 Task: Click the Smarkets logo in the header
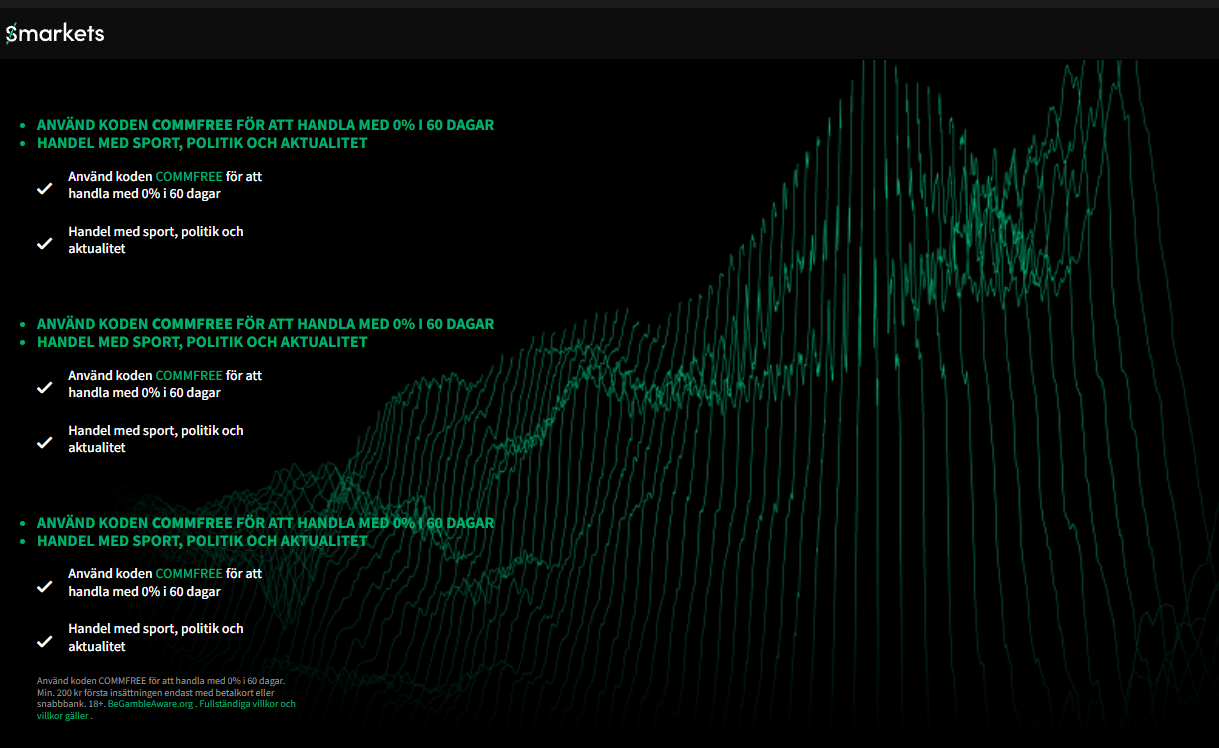[x=55, y=34]
